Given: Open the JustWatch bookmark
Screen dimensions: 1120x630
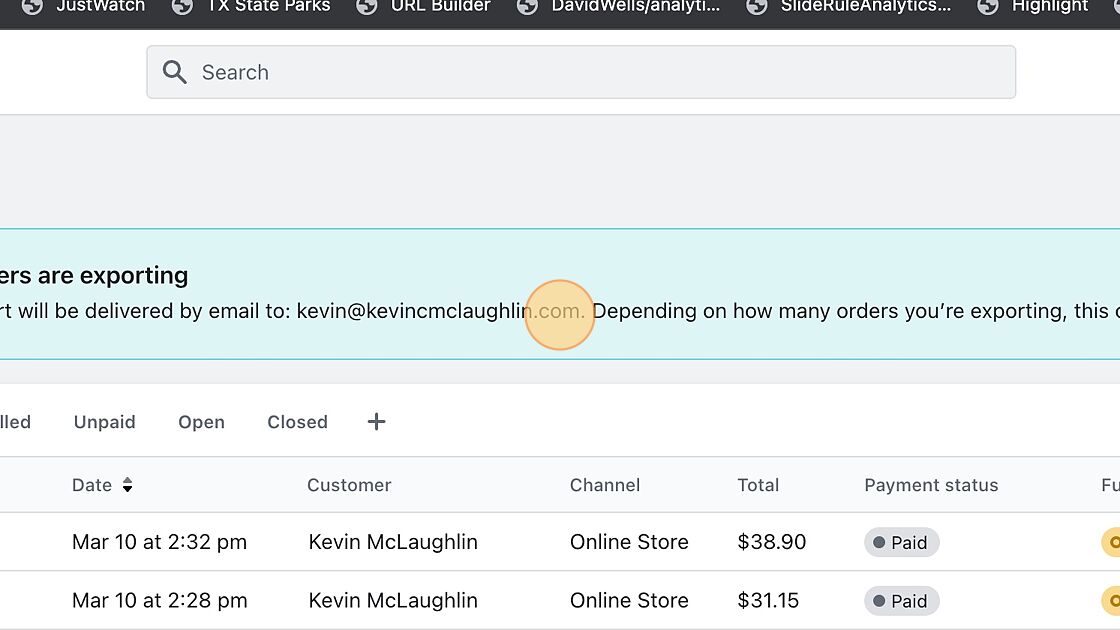Looking at the screenshot, I should point(100,7).
